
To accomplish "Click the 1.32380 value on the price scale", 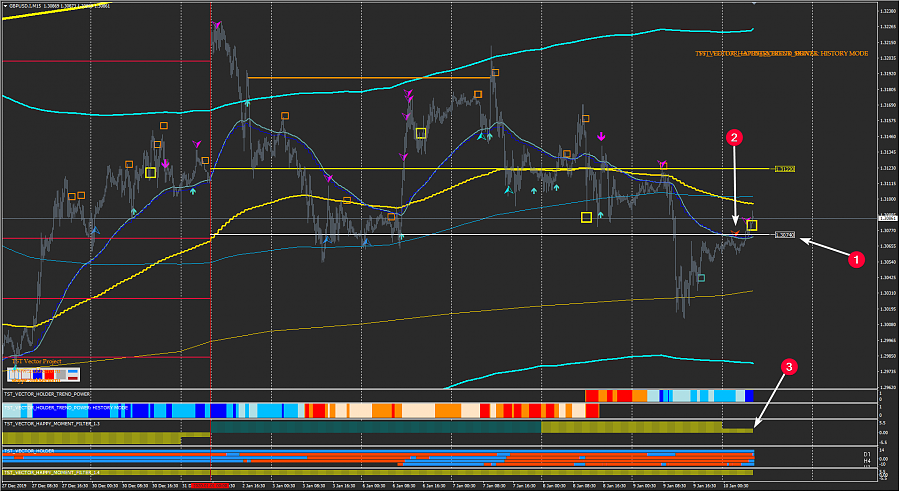I will point(890,11).
